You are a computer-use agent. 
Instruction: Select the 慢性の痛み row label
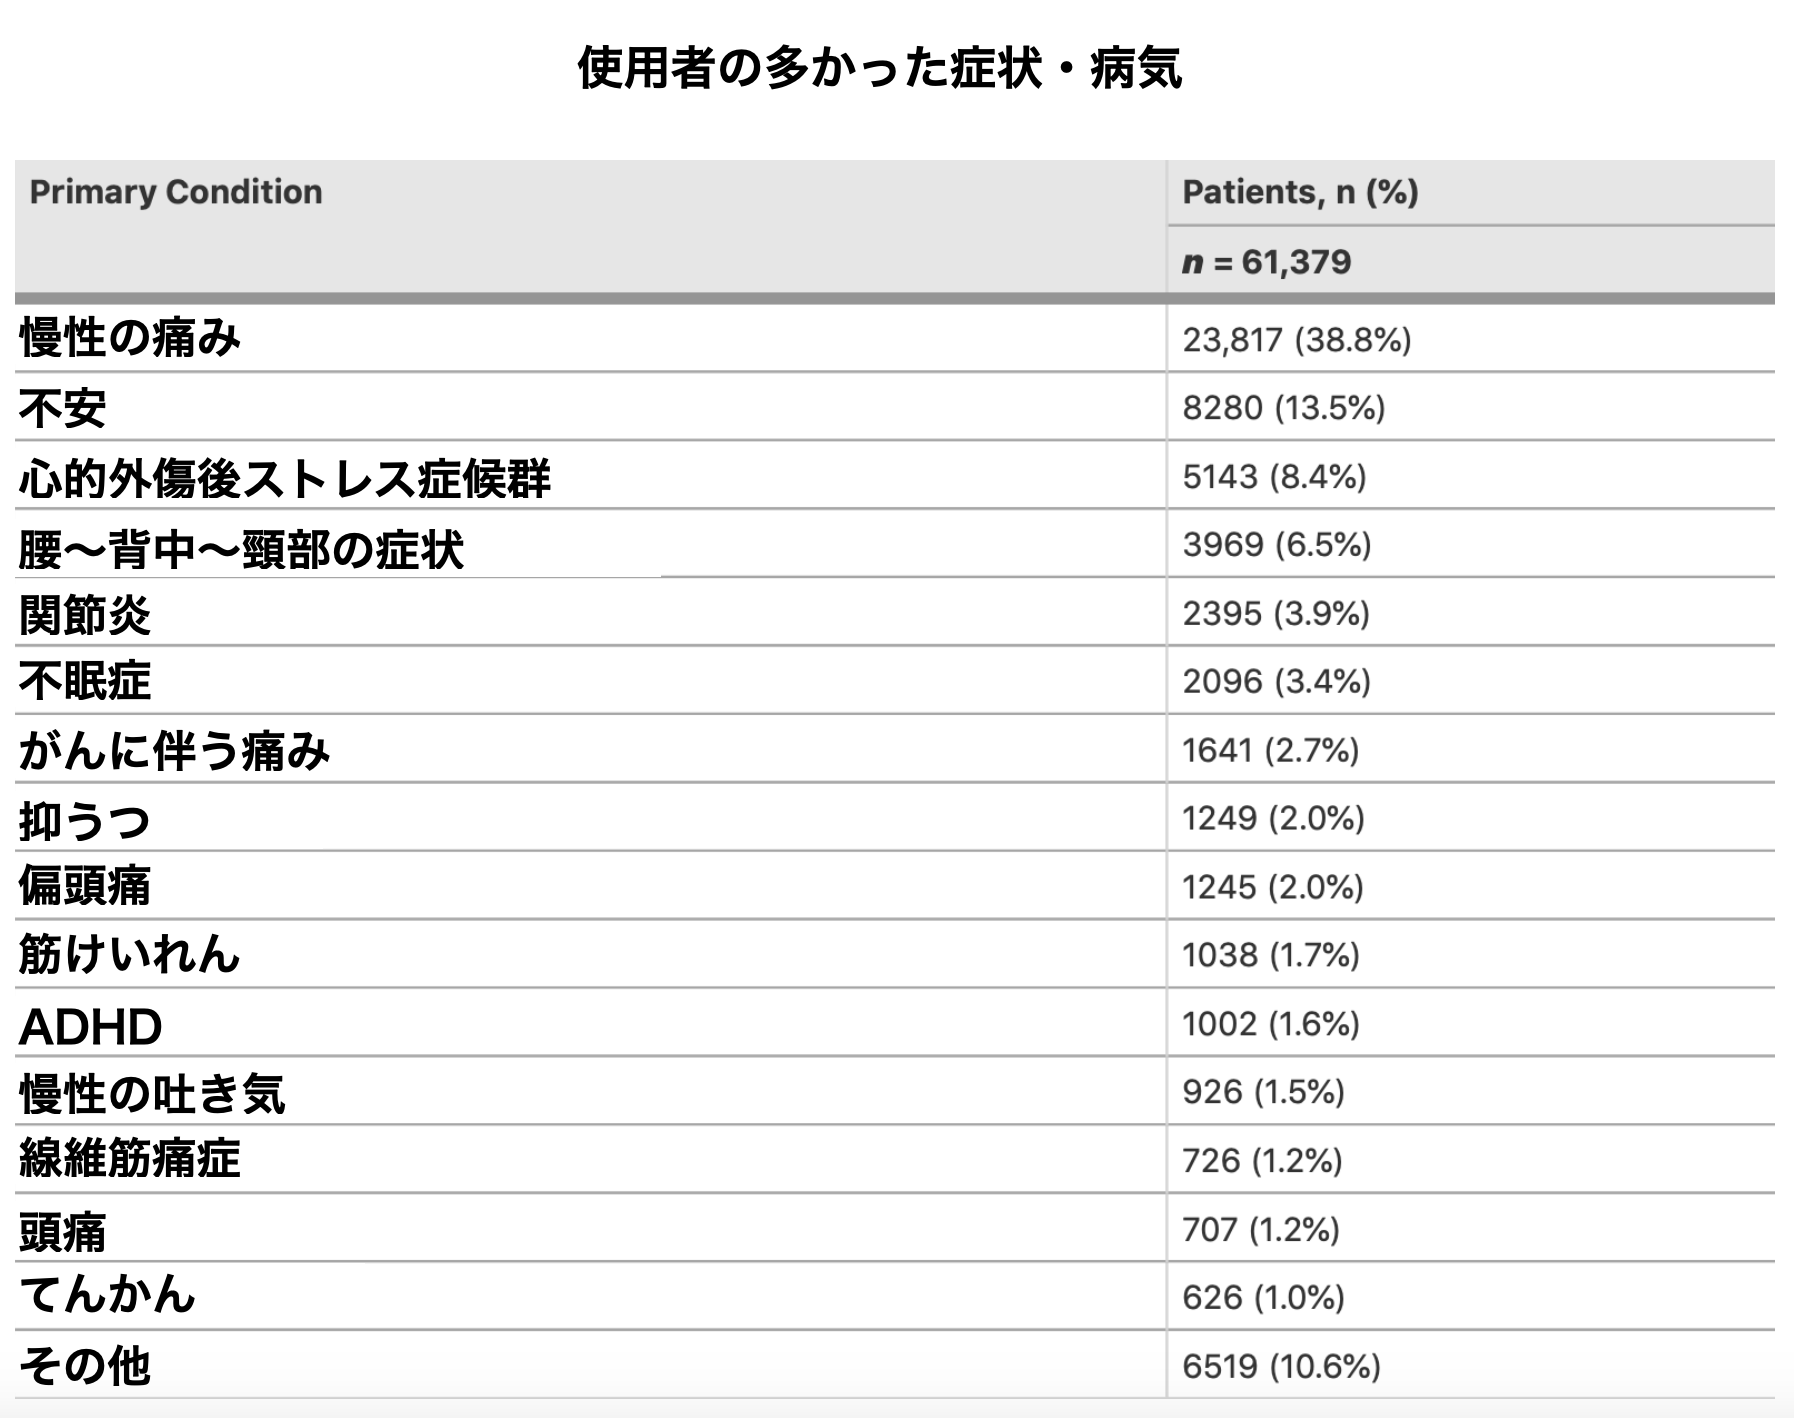[x=130, y=338]
